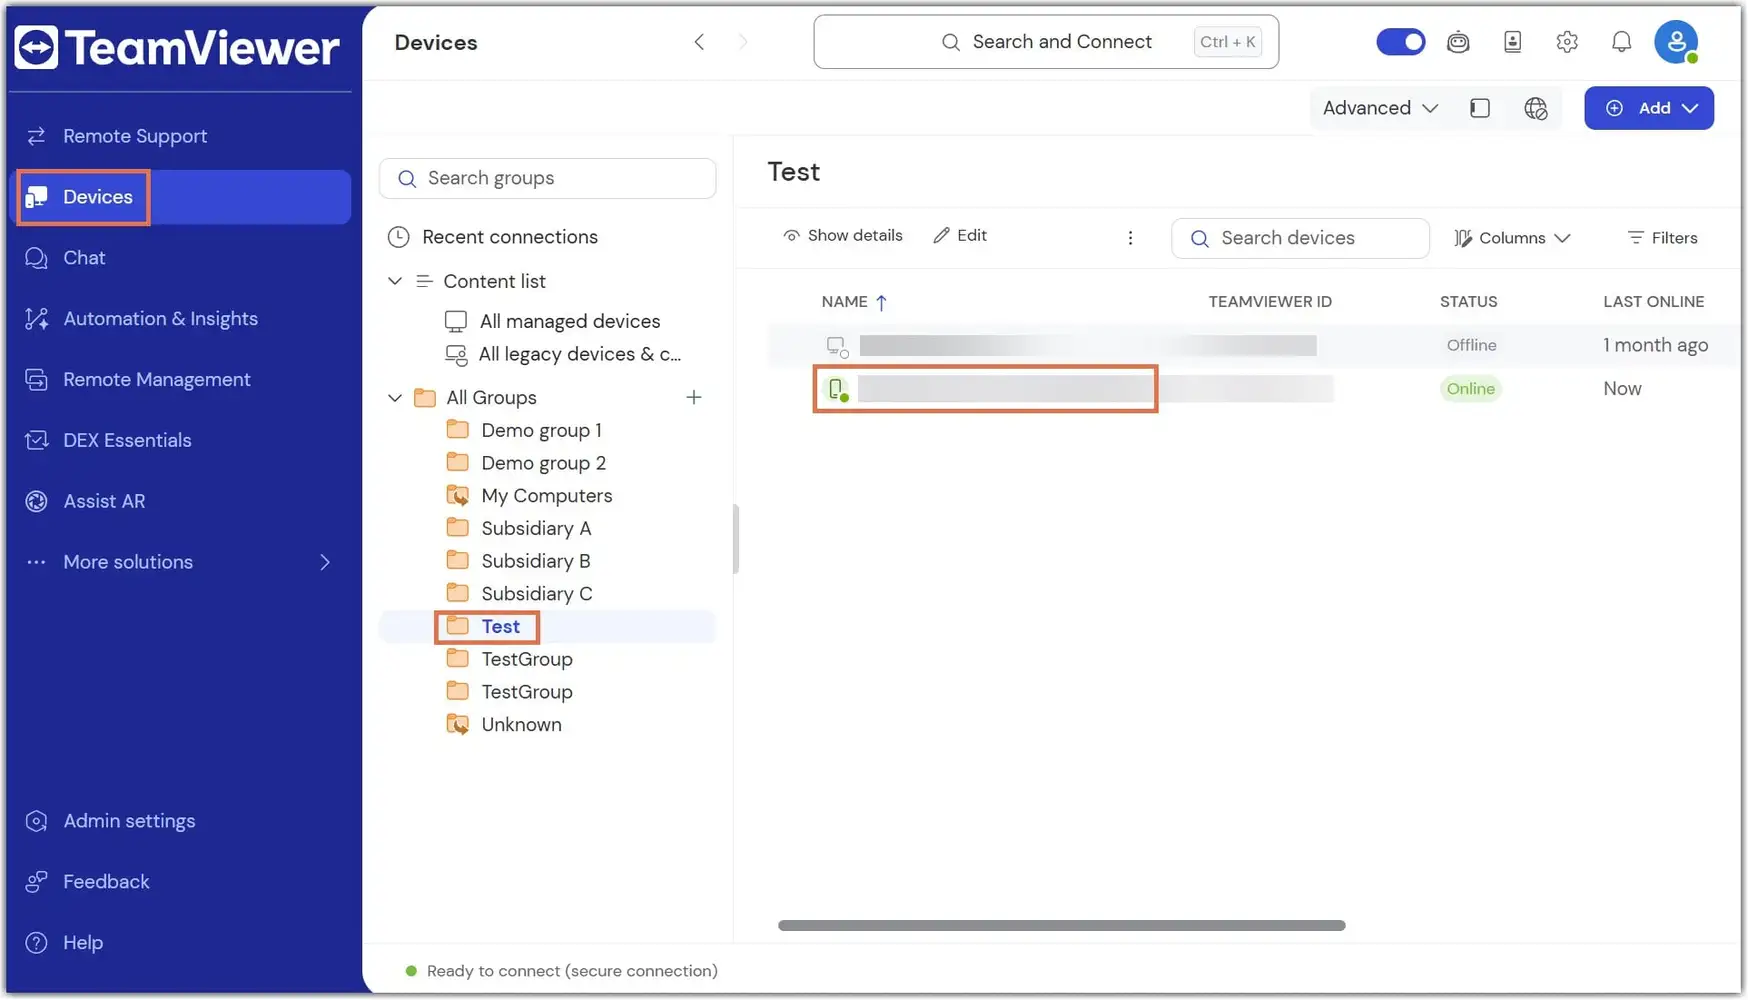Click the globe icon near Add
Viewport: 1748px width, 1000px height.
[x=1536, y=108]
